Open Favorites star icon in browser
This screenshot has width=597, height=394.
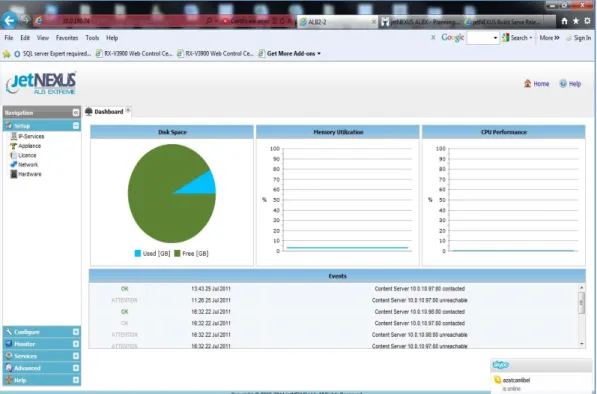pyautogui.click(x=576, y=21)
